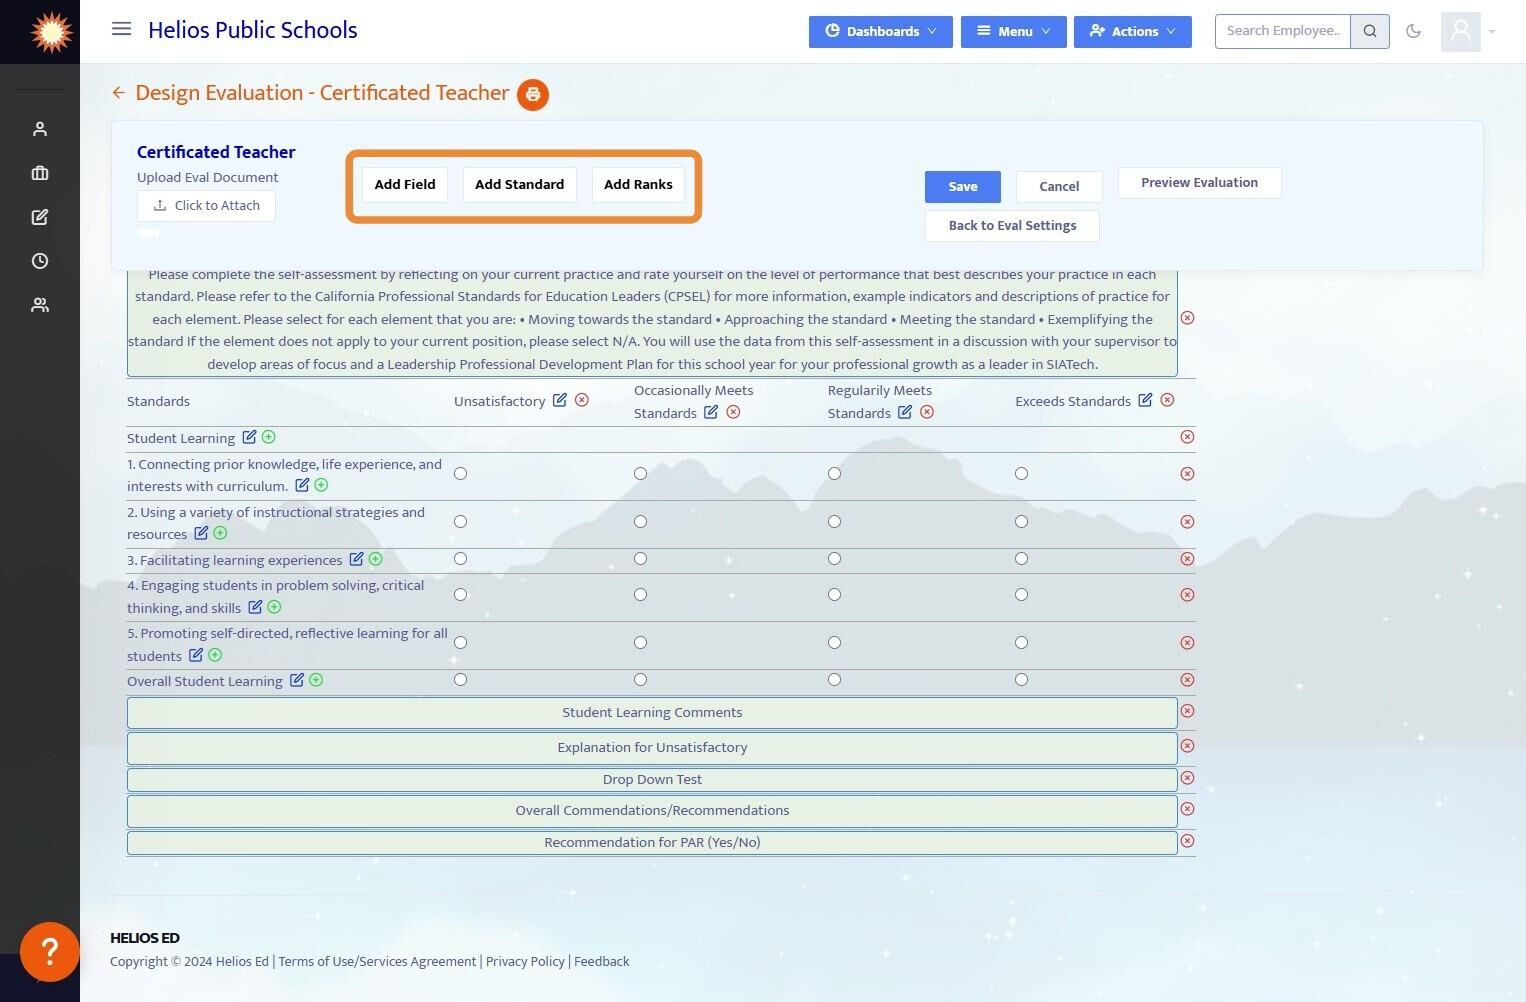Open Preview Evaluation

1199,183
